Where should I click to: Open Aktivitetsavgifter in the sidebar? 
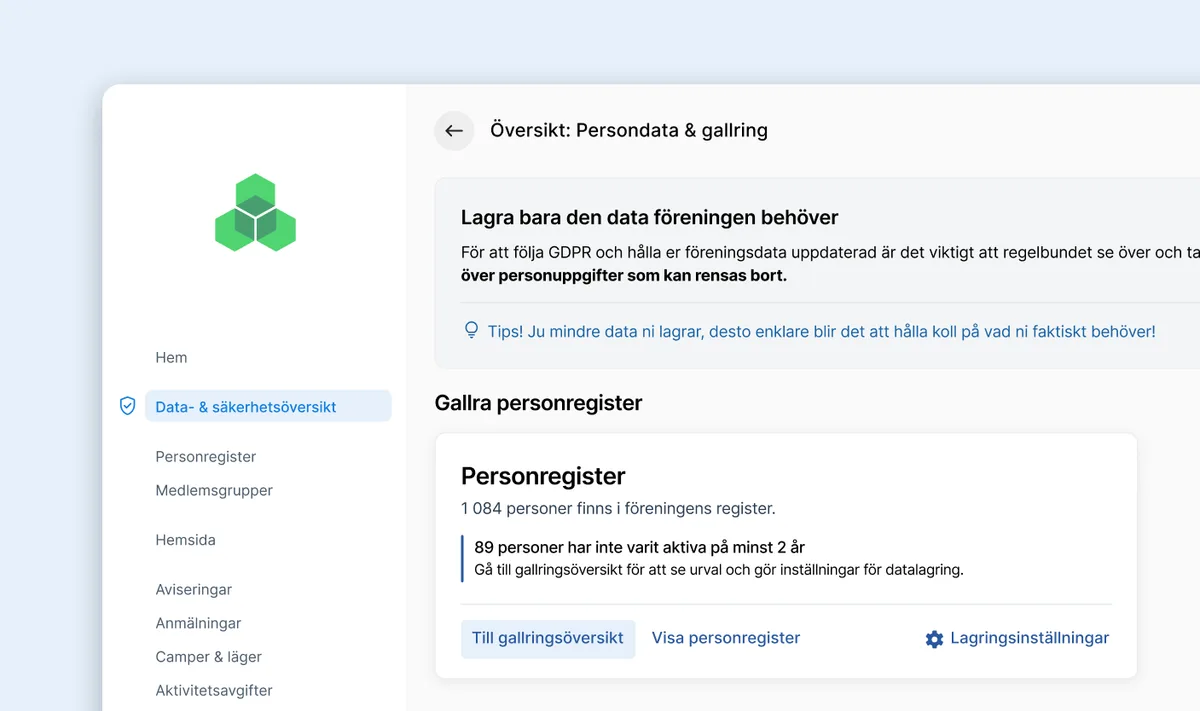click(214, 690)
